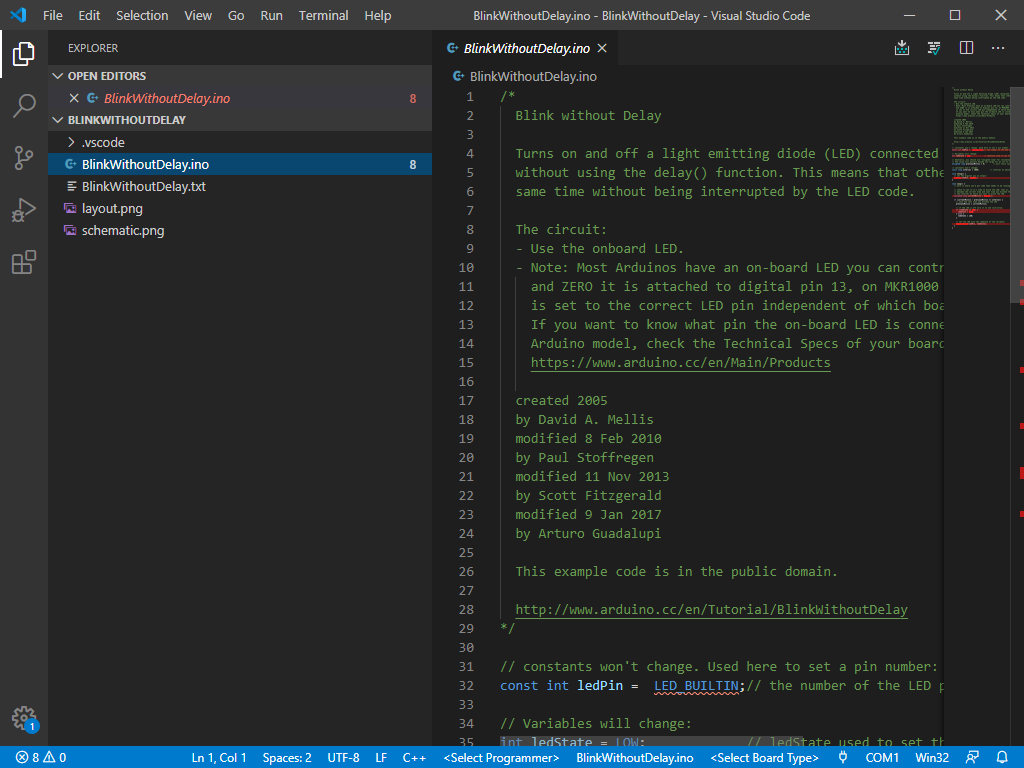Open the Help menu
The width and height of the screenshot is (1024, 768).
[377, 16]
